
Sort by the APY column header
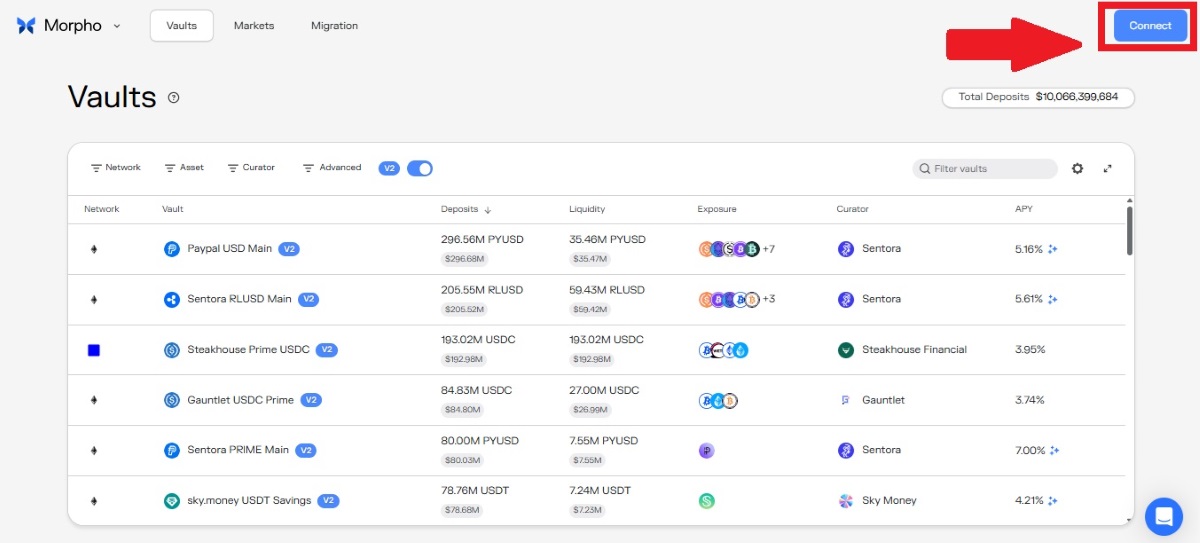(1024, 209)
